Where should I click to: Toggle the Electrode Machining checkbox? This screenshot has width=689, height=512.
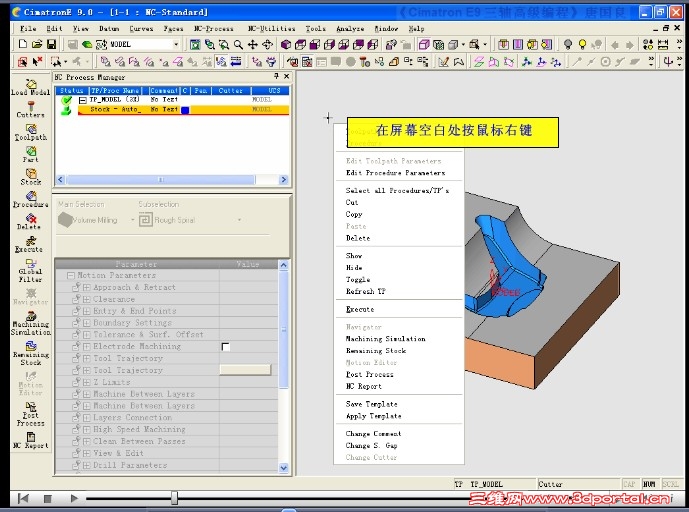click(225, 347)
